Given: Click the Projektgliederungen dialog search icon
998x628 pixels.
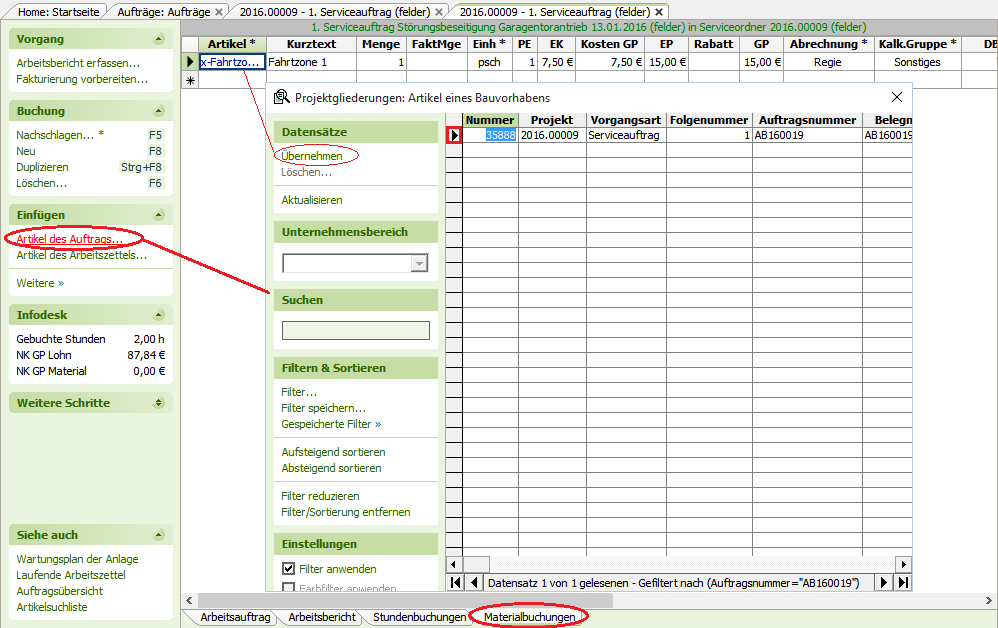Looking at the screenshot, I should click(282, 97).
